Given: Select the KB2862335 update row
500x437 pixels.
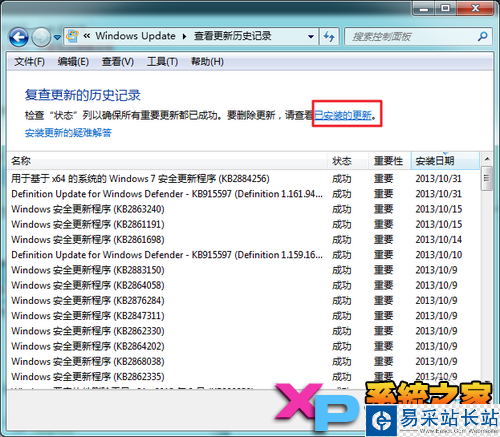Looking at the screenshot, I should pos(244,377).
